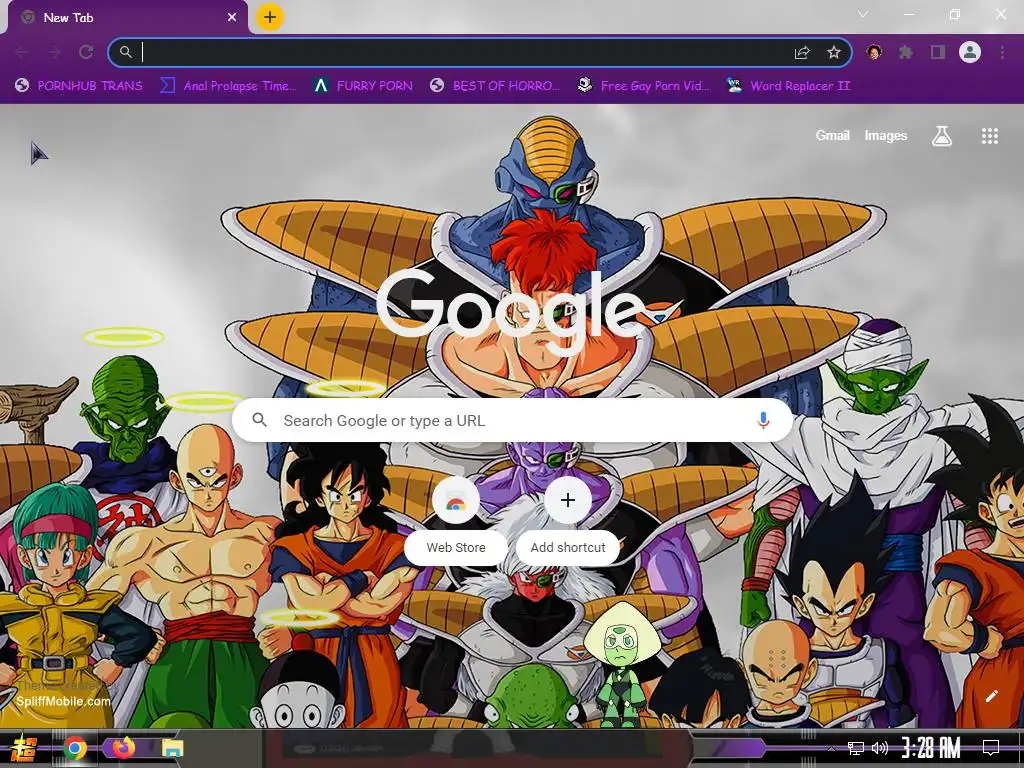Click the Gmail link
The image size is (1024, 768).
(x=833, y=136)
